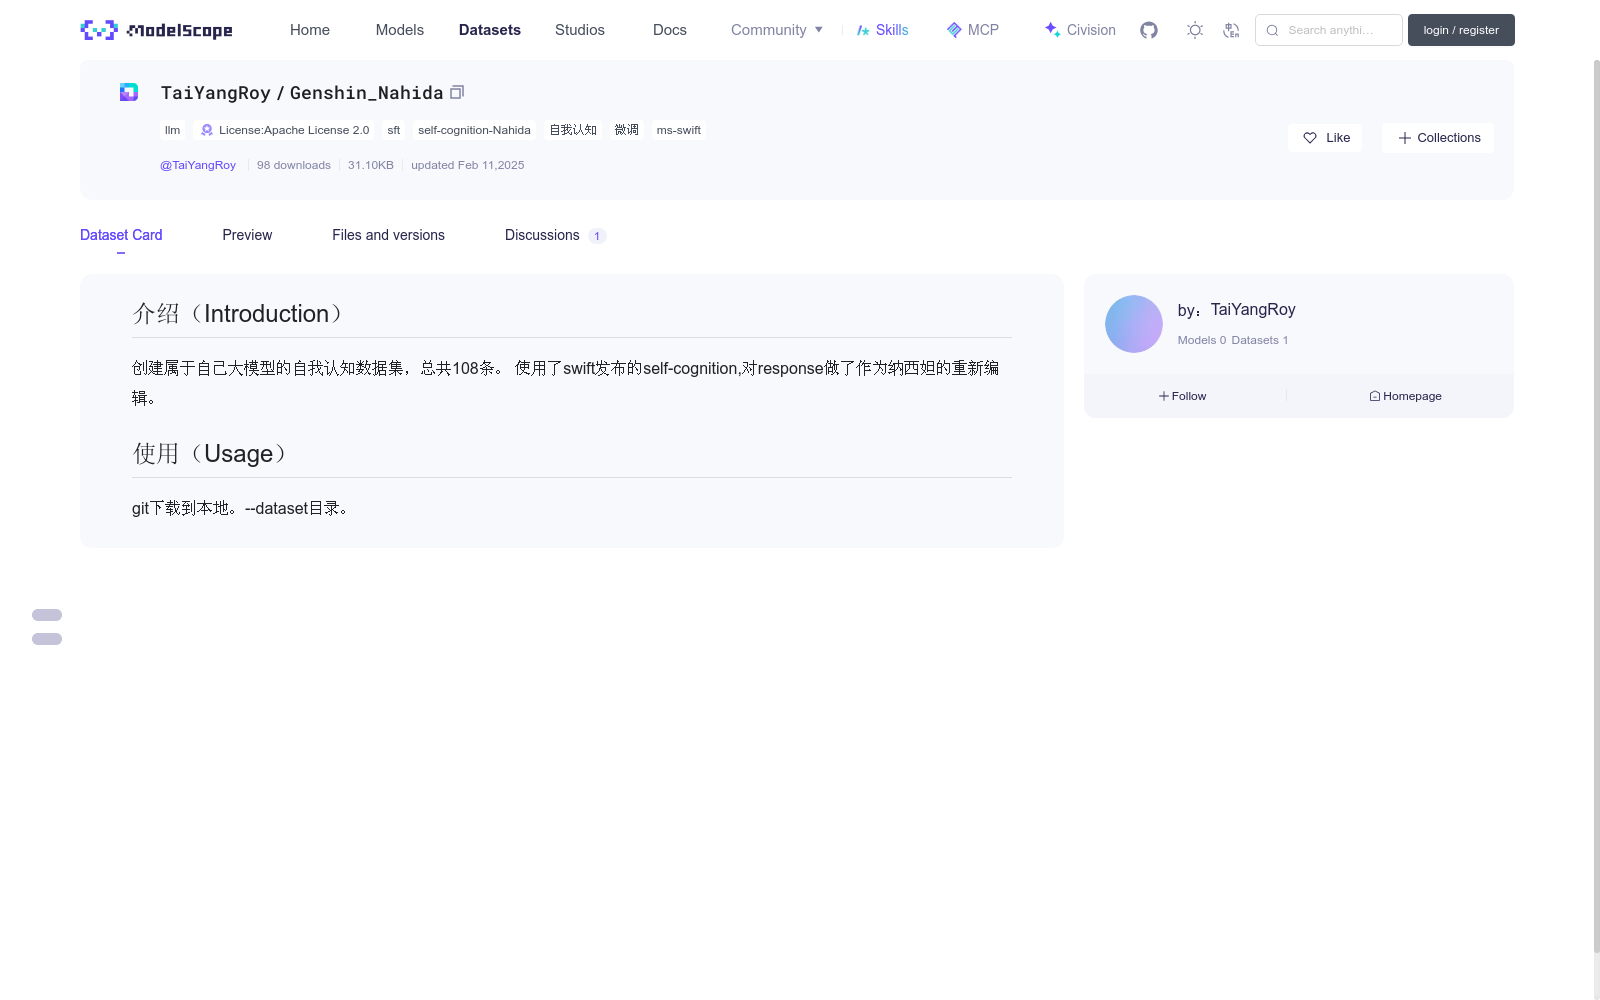The width and height of the screenshot is (1600, 1000).
Task: Click the sft tag
Action: coord(394,130)
